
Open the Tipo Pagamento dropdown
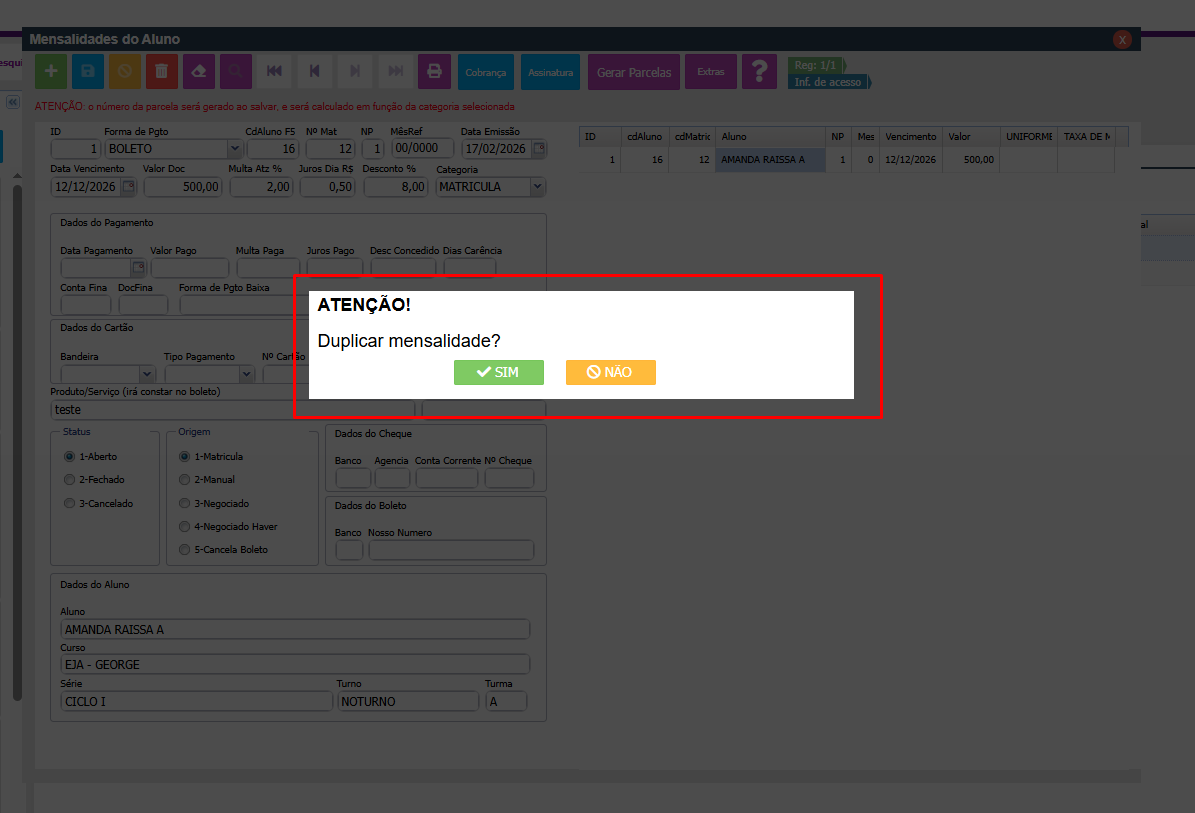pyautogui.click(x=247, y=374)
